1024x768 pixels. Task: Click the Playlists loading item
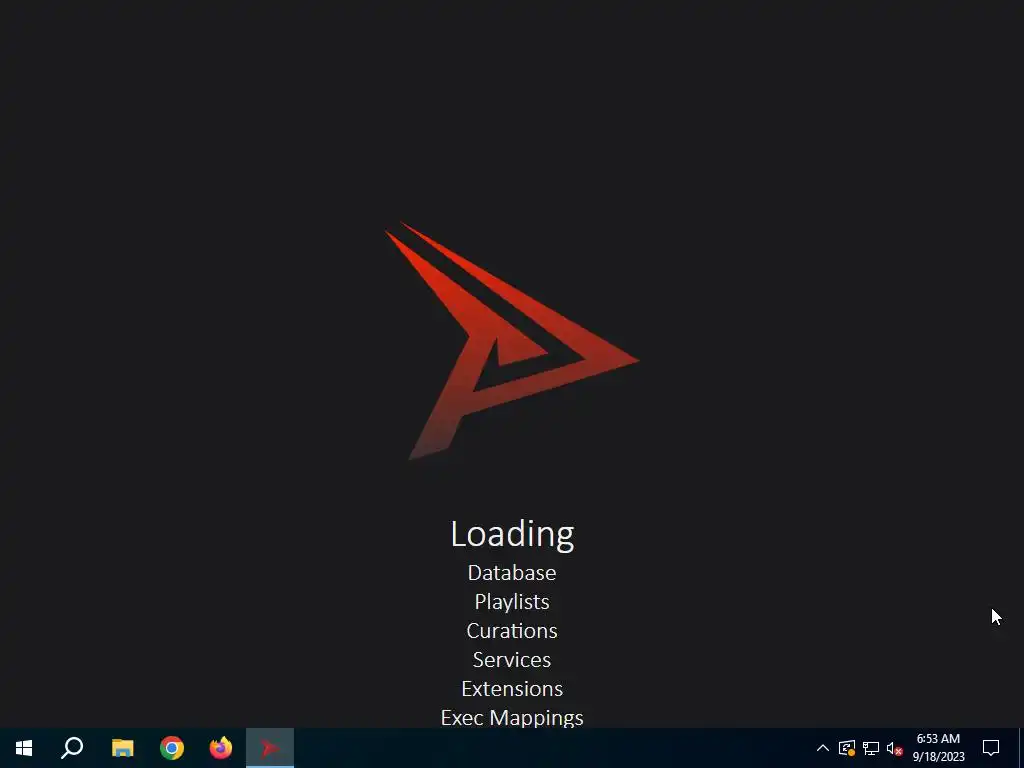[512, 602]
